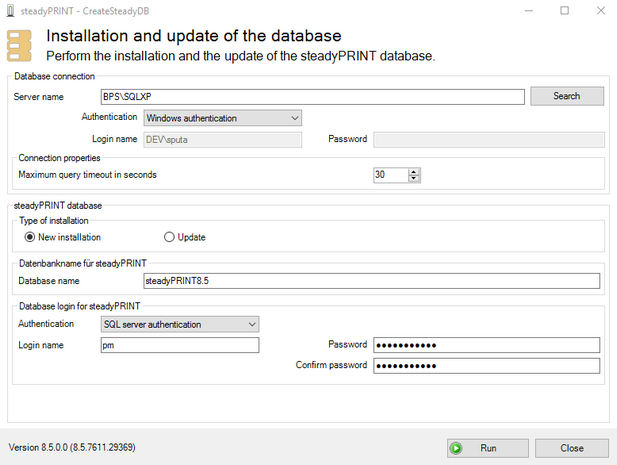Click the 'Datenbankname für steadyPRINT' group label
The image size is (617, 465).
click(x=83, y=263)
